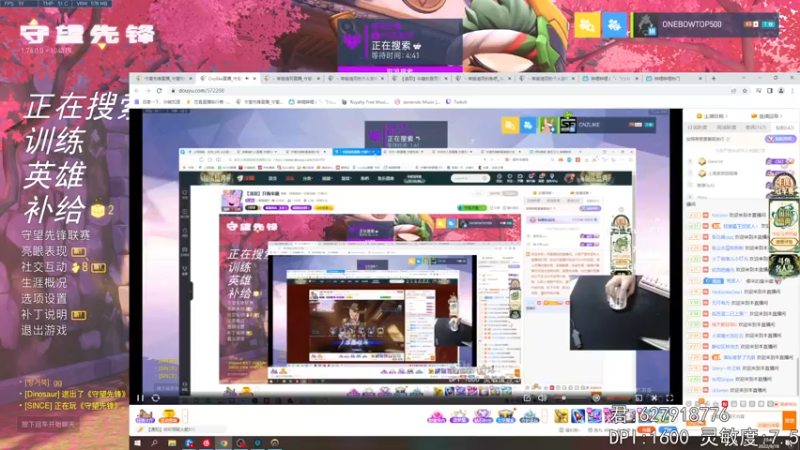Reload the douyu.com page
The image size is (800, 450).
point(159,90)
